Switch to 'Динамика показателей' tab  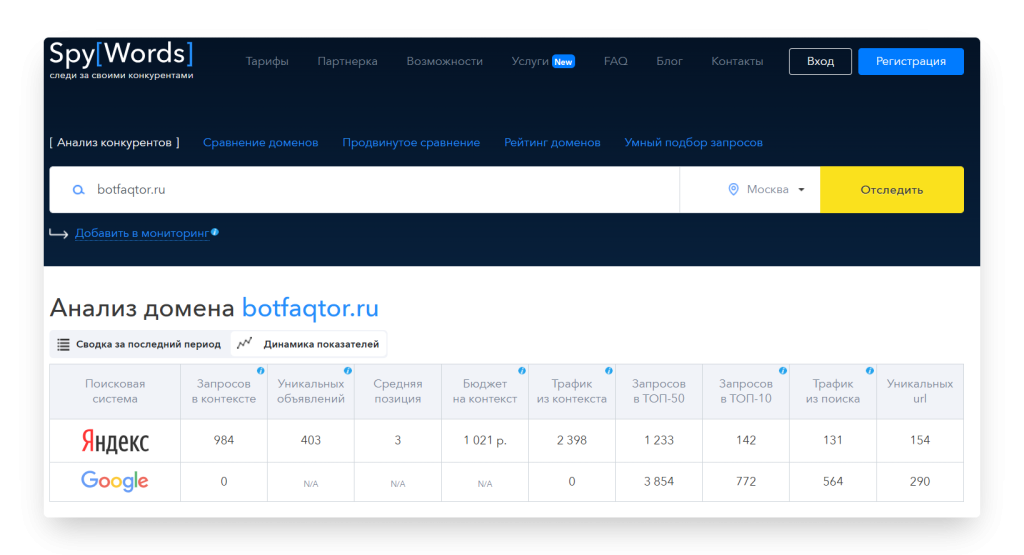[310, 344]
